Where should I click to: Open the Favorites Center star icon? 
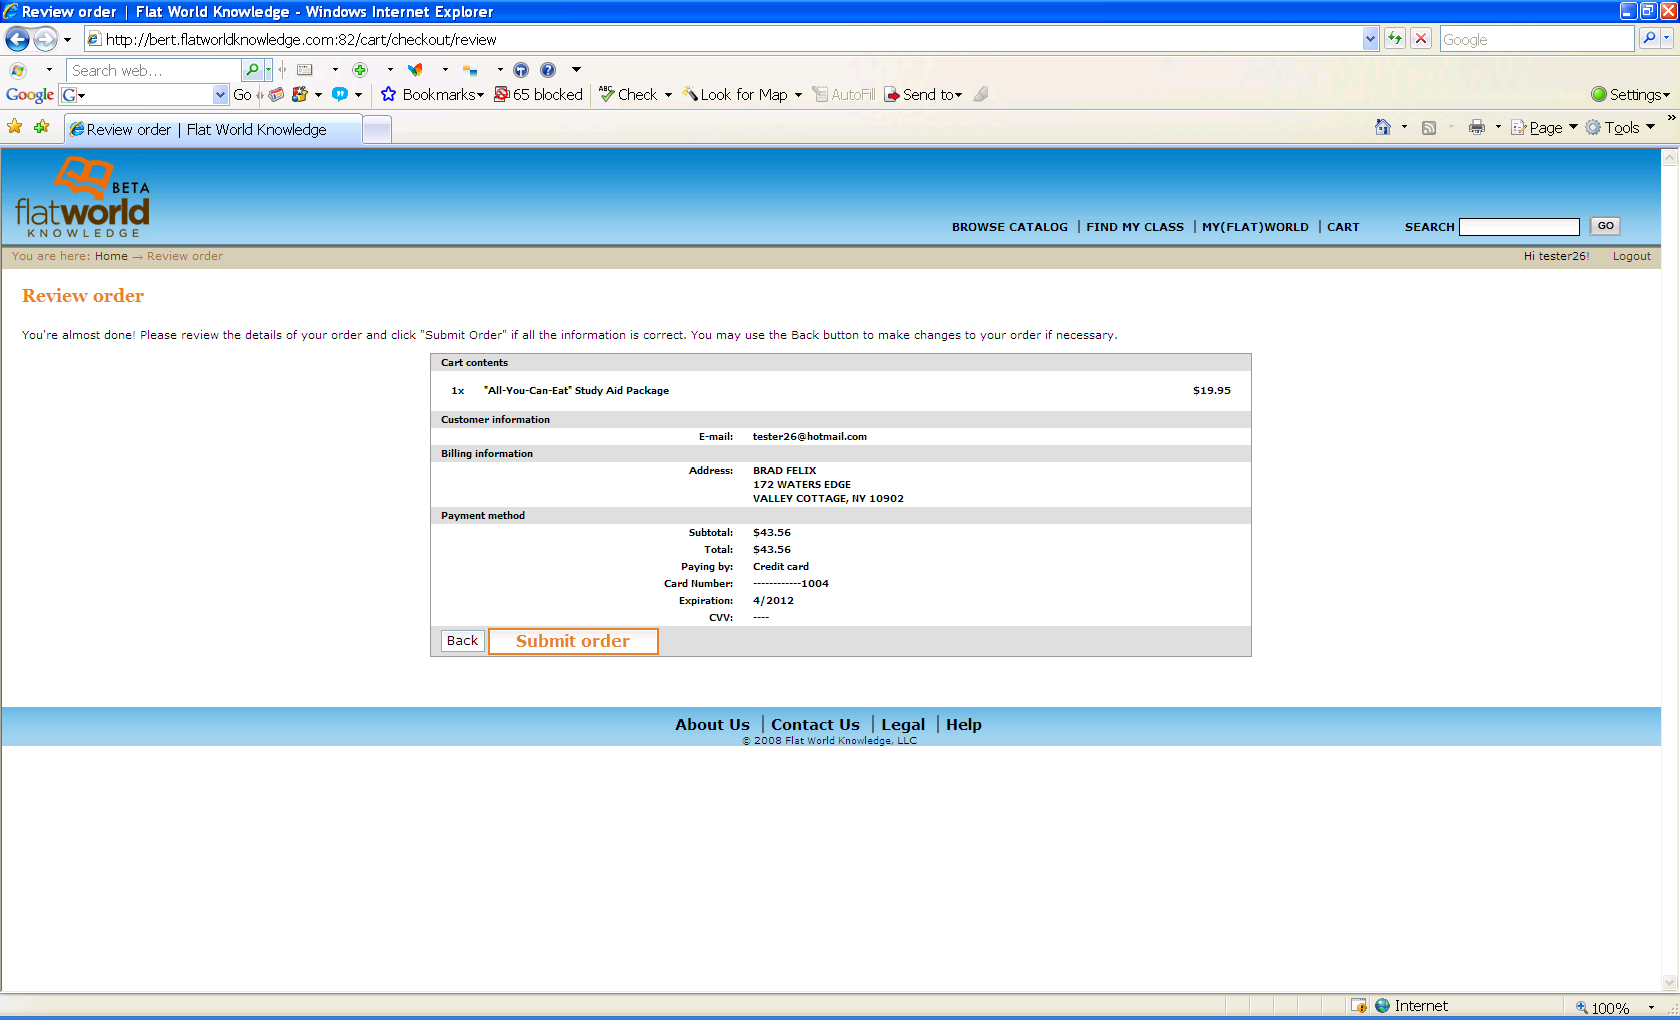pos(15,127)
